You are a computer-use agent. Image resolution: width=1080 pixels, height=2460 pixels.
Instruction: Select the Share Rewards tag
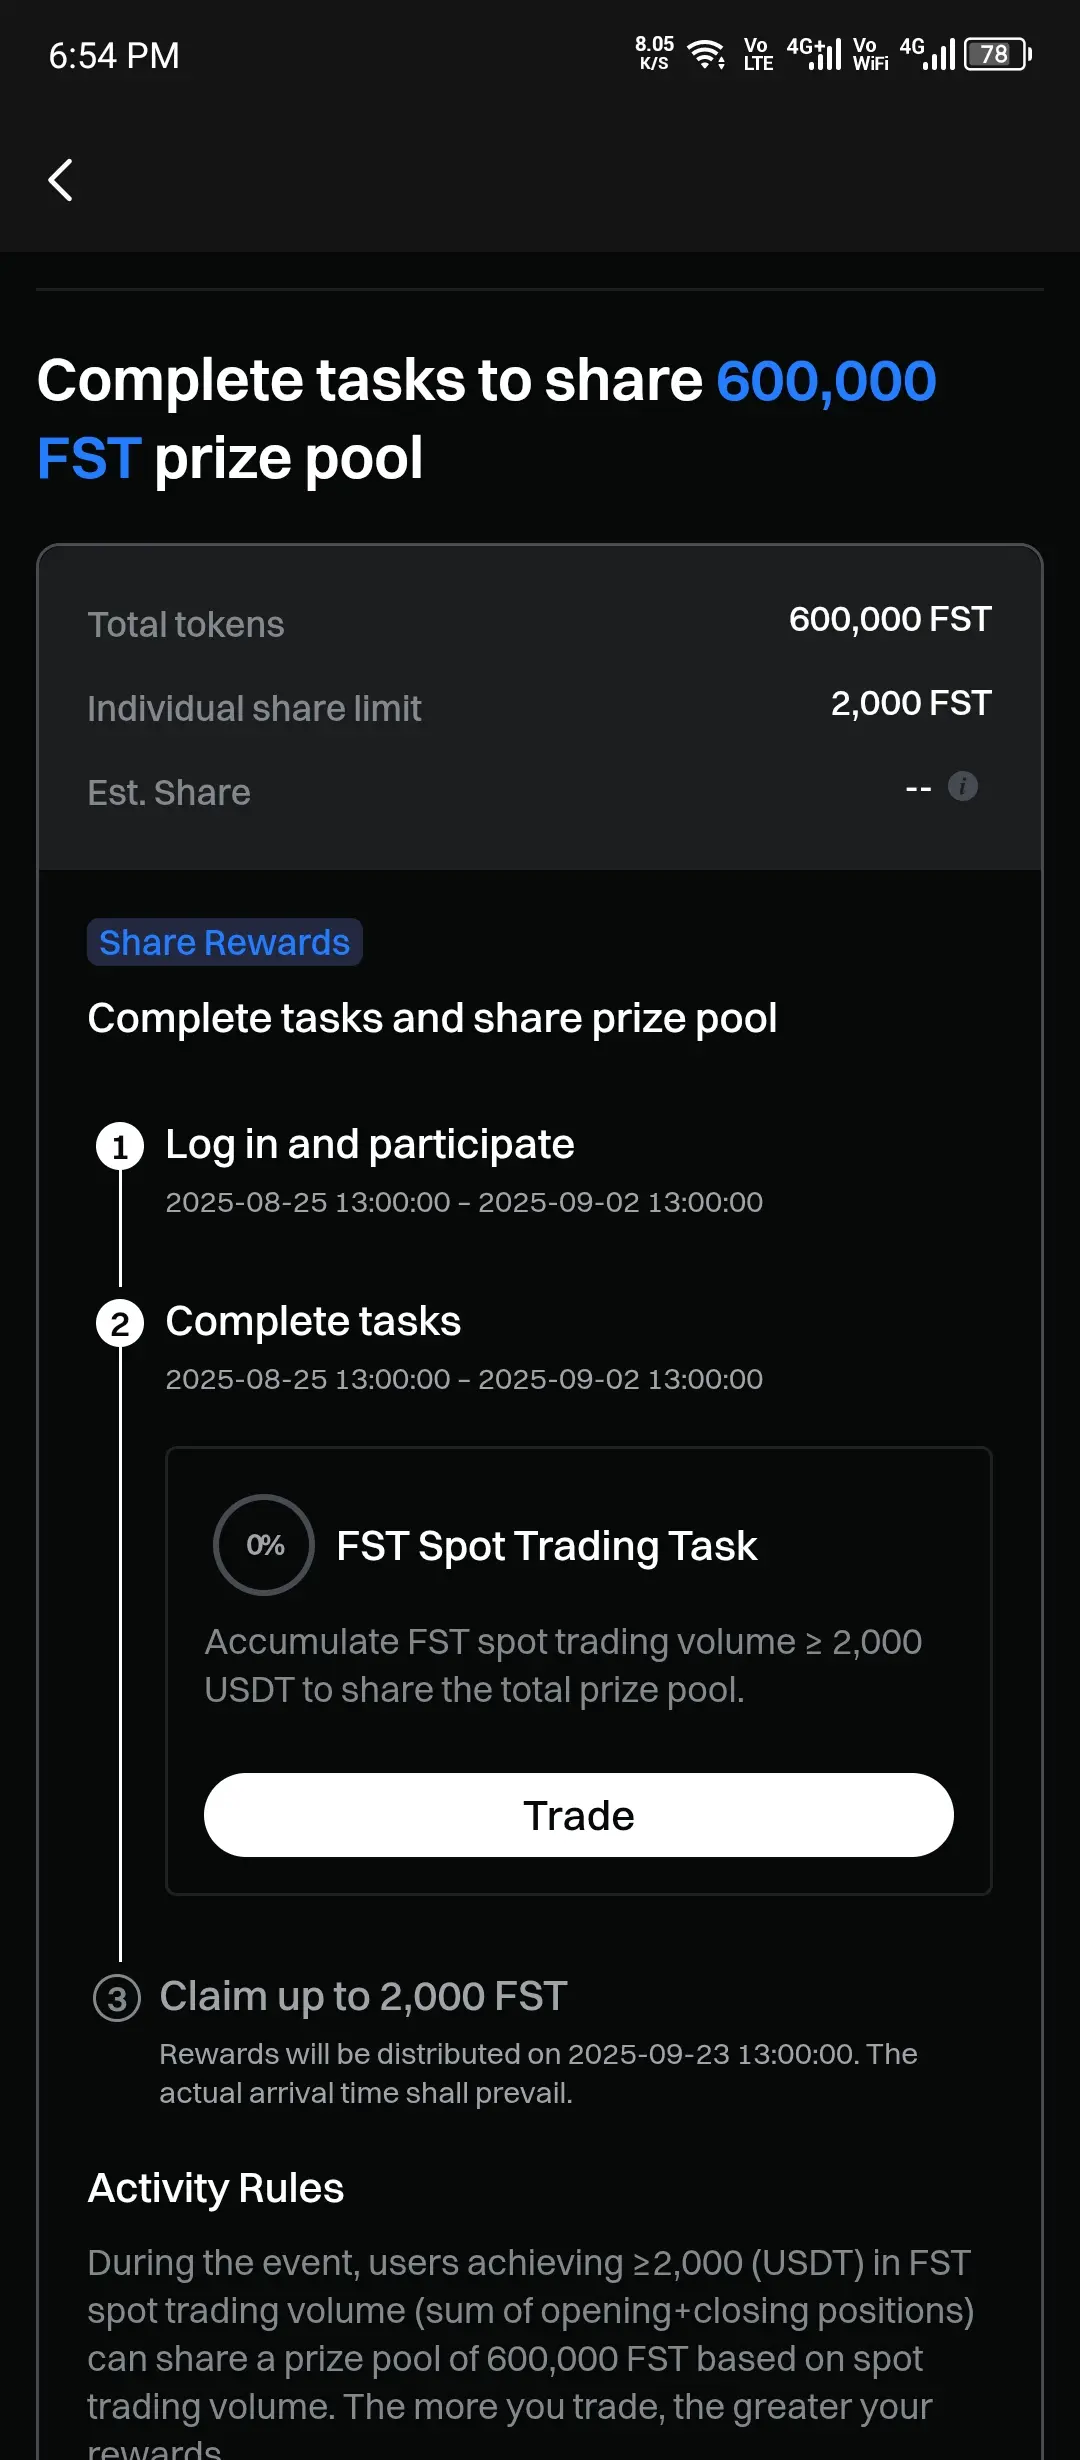pyautogui.click(x=225, y=942)
